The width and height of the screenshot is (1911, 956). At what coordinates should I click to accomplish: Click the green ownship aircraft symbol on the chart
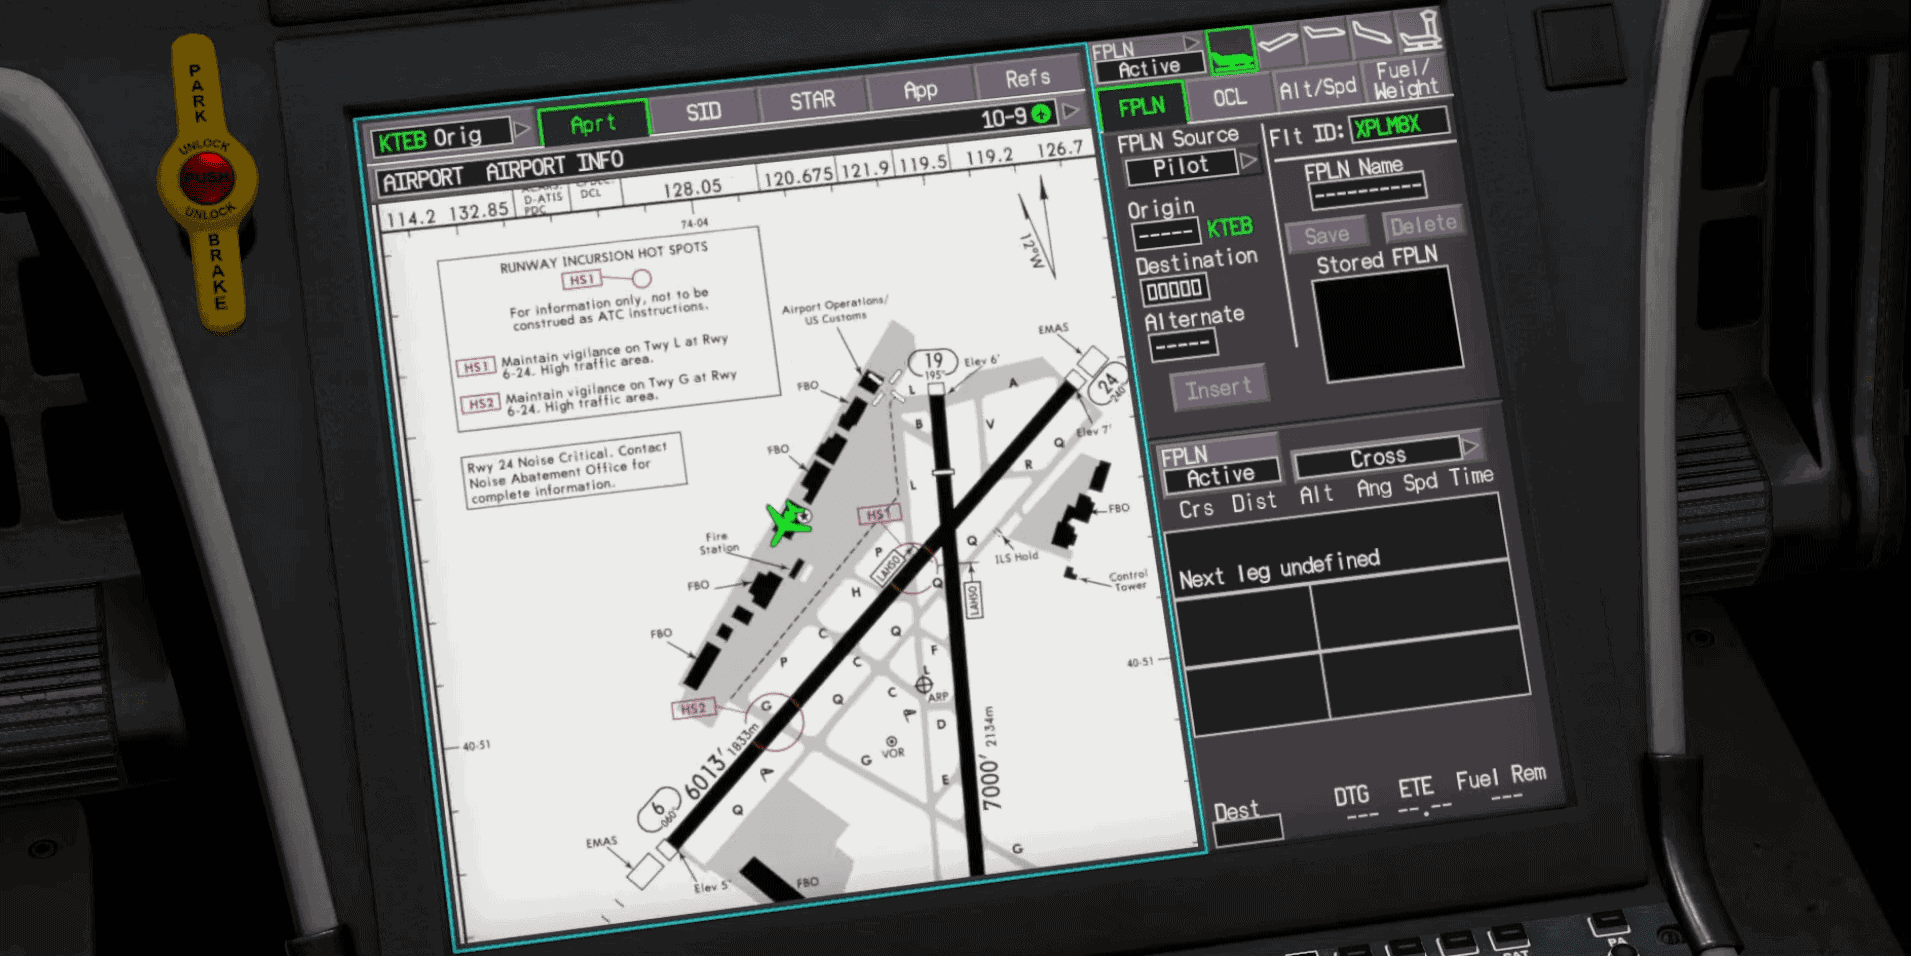[788, 521]
